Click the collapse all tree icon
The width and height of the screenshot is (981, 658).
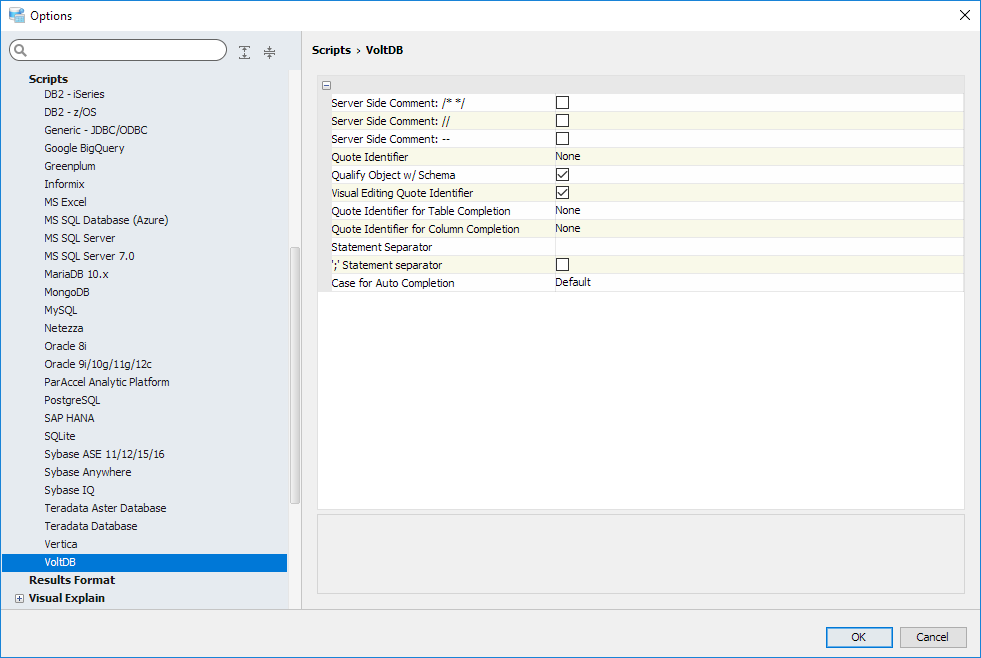[269, 52]
